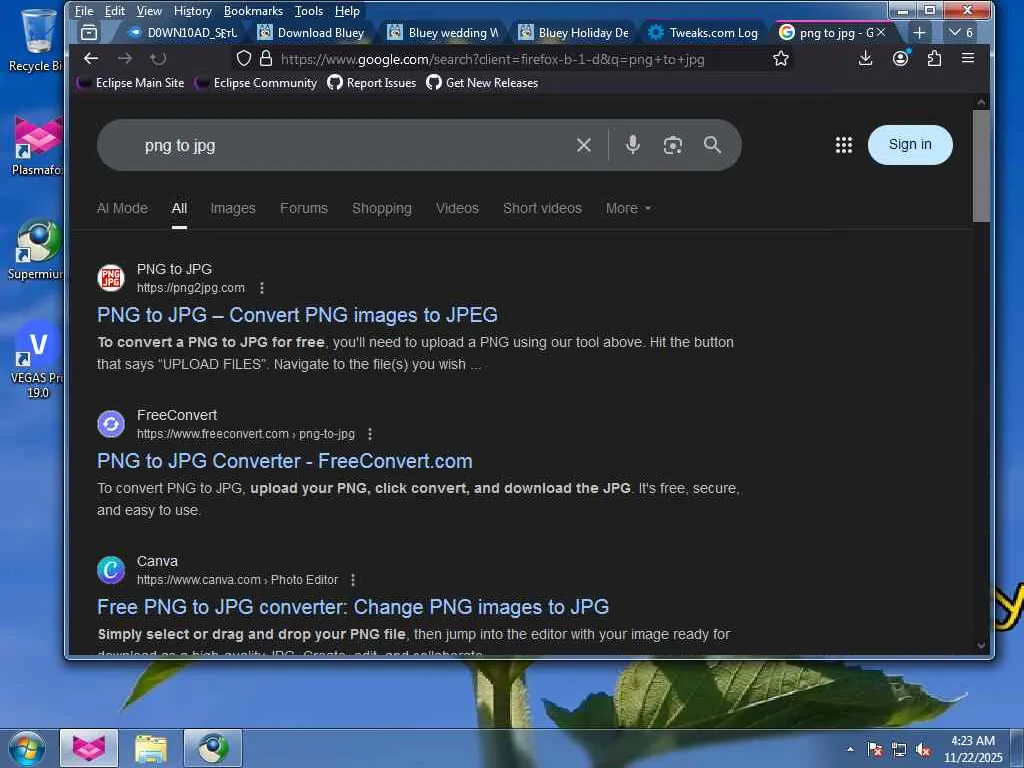Click the FreeConvert result favicon
Viewport: 1024px width, 768px height.
click(x=111, y=424)
